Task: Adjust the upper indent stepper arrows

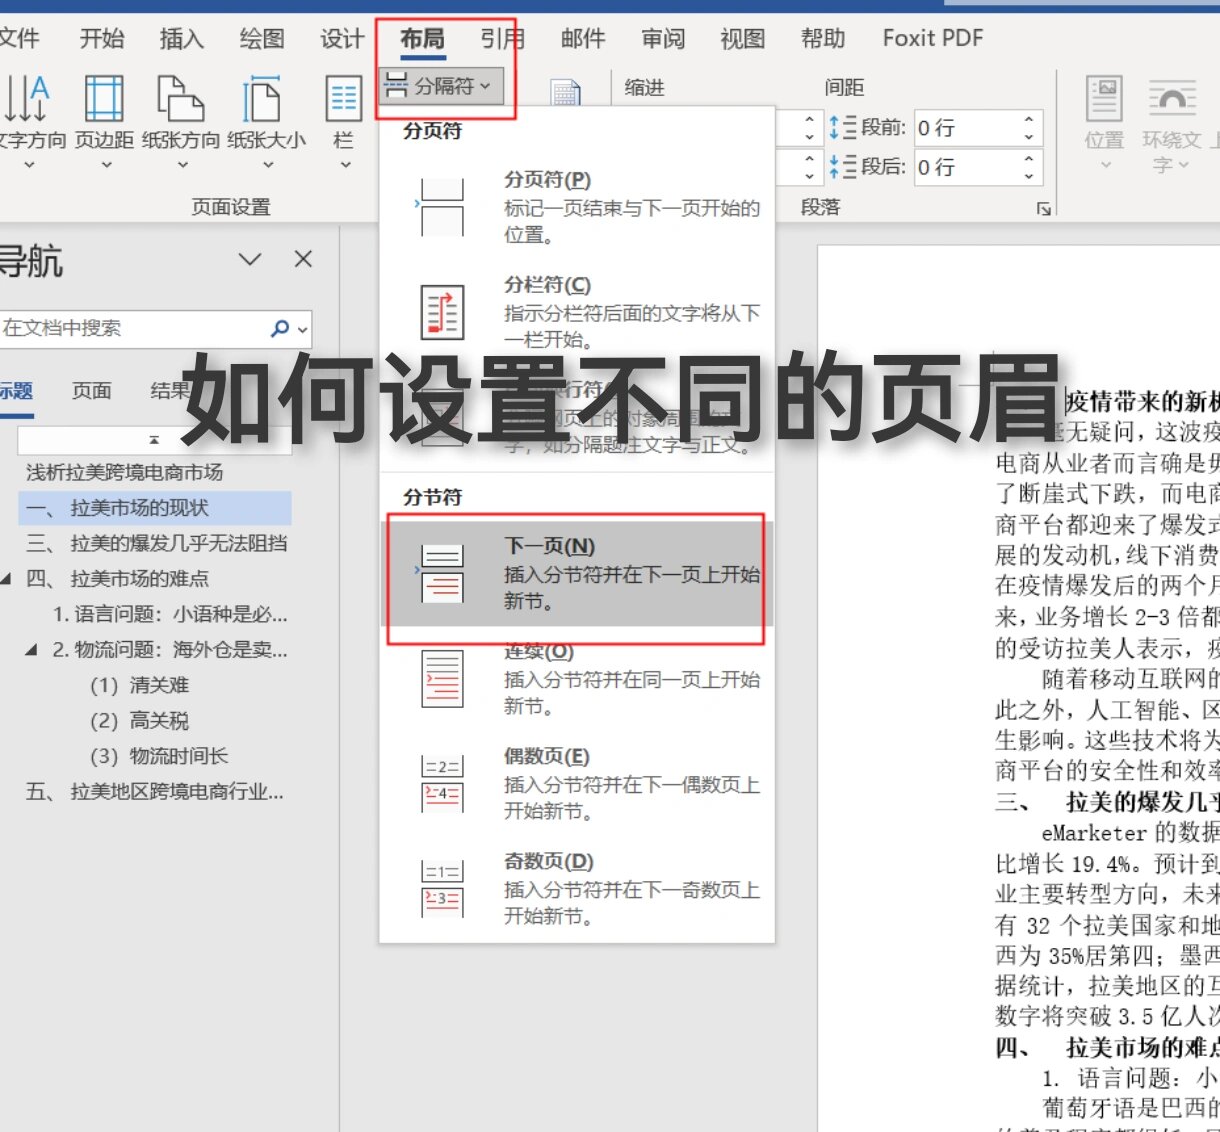Action: 809,128
